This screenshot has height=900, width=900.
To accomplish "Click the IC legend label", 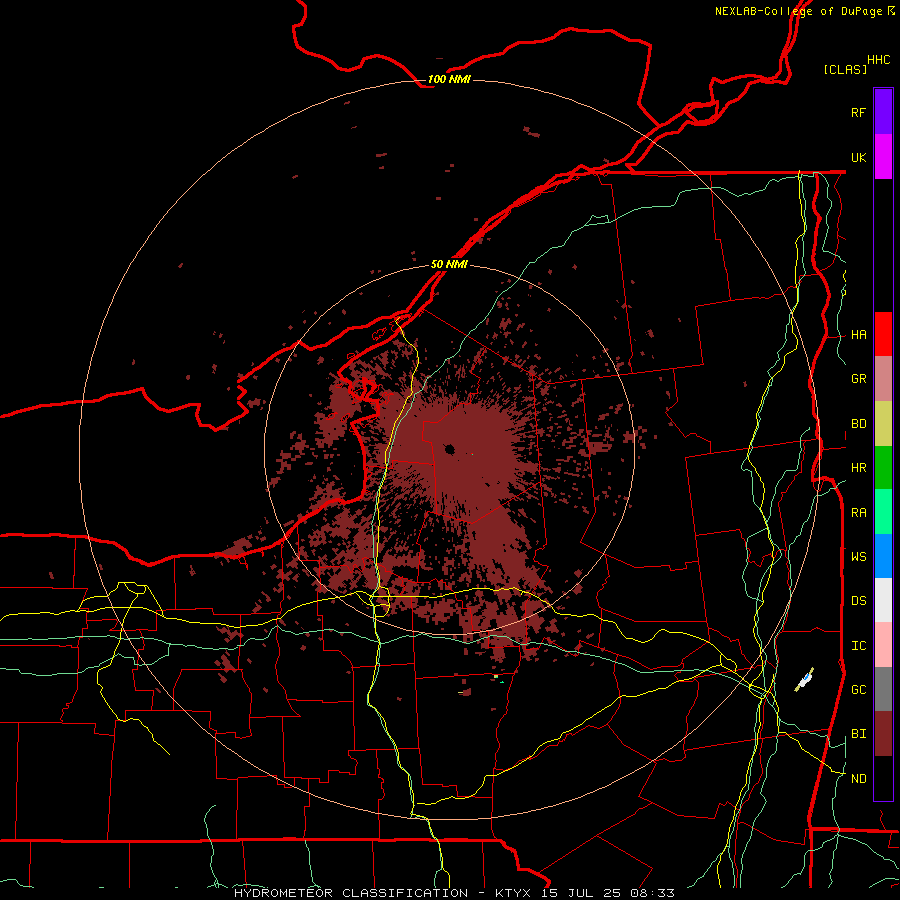I will (858, 646).
